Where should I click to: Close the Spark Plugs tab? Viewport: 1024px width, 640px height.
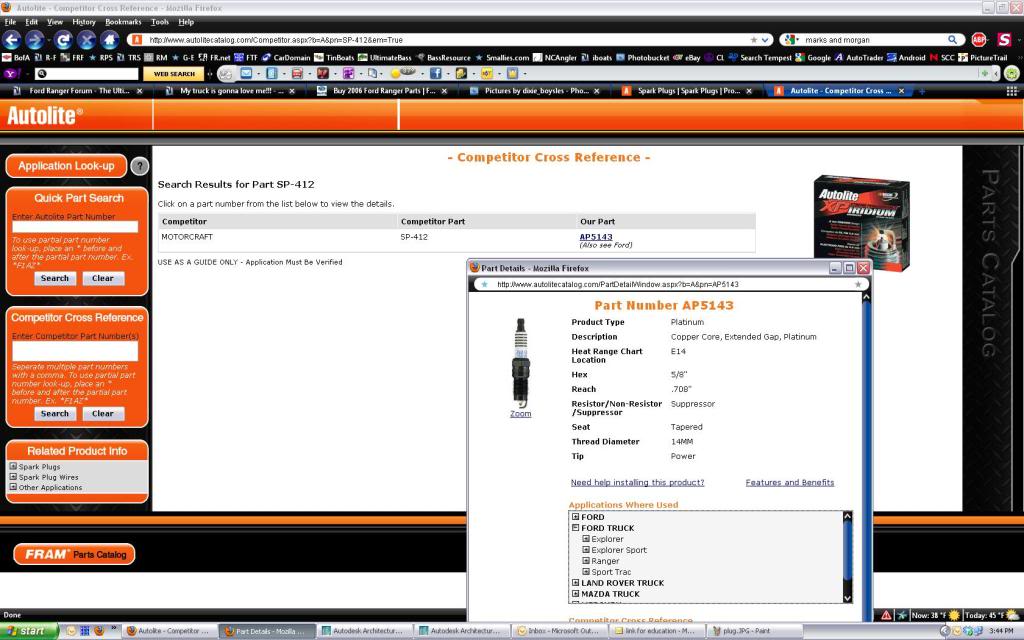pyautogui.click(x=749, y=91)
